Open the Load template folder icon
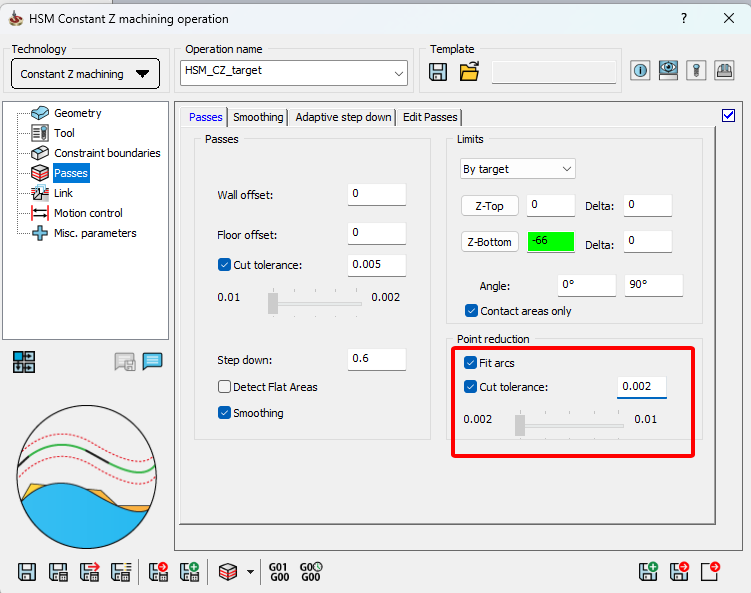751x593 pixels. pos(469,71)
